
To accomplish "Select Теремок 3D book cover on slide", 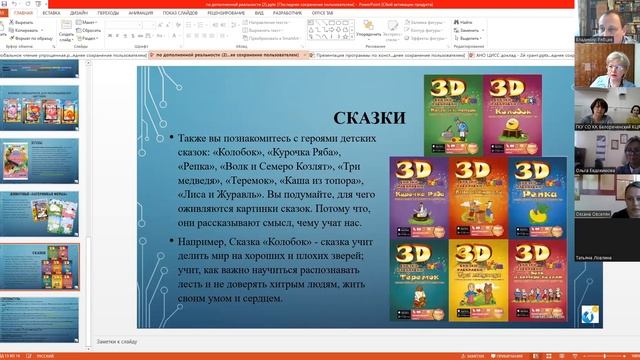I will [x=419, y=280].
